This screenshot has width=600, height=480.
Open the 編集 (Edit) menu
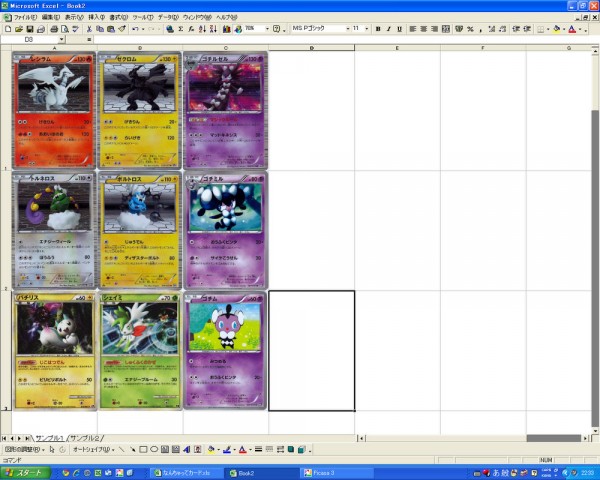51,18
